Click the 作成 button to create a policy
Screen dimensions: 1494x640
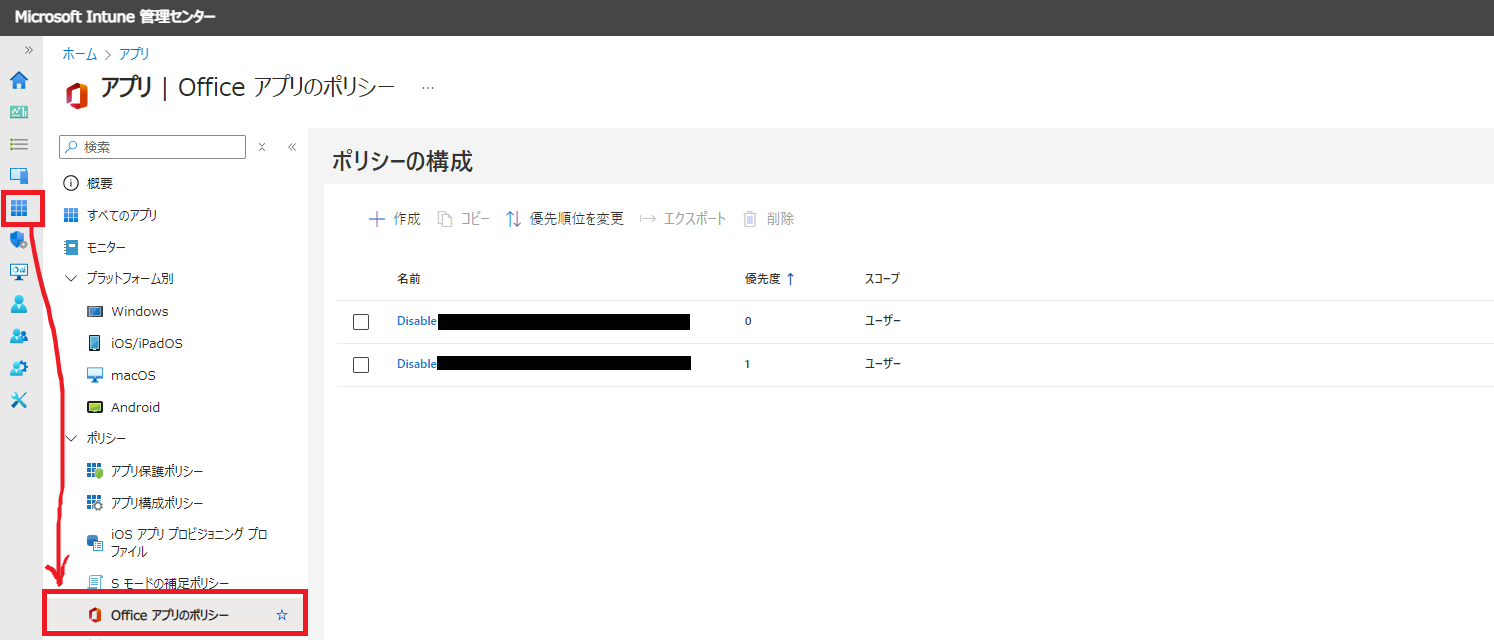pyautogui.click(x=394, y=218)
